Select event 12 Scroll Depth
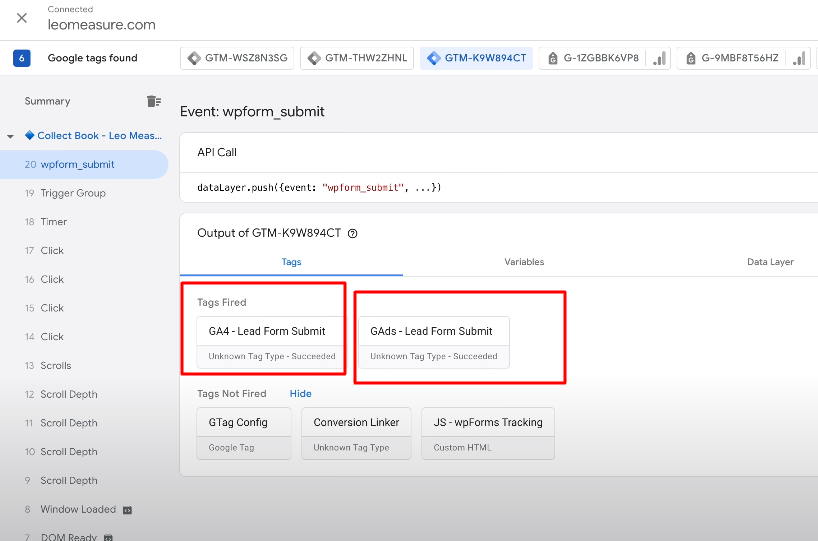Image resolution: width=818 pixels, height=541 pixels. tap(83, 394)
